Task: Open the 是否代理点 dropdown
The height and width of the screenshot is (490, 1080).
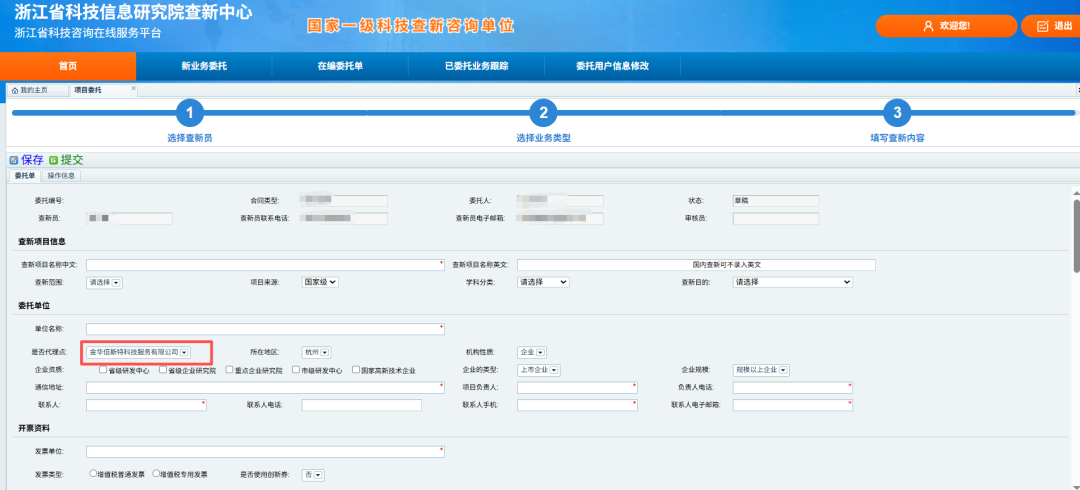Action: click(x=185, y=352)
